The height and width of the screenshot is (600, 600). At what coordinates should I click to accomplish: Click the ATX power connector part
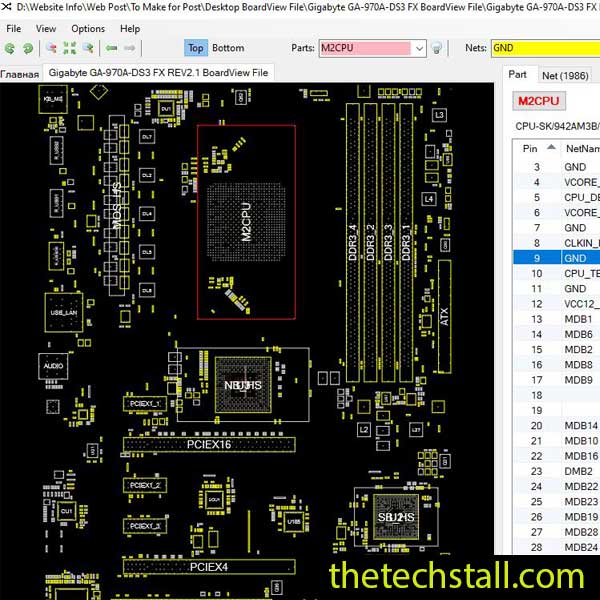point(445,316)
